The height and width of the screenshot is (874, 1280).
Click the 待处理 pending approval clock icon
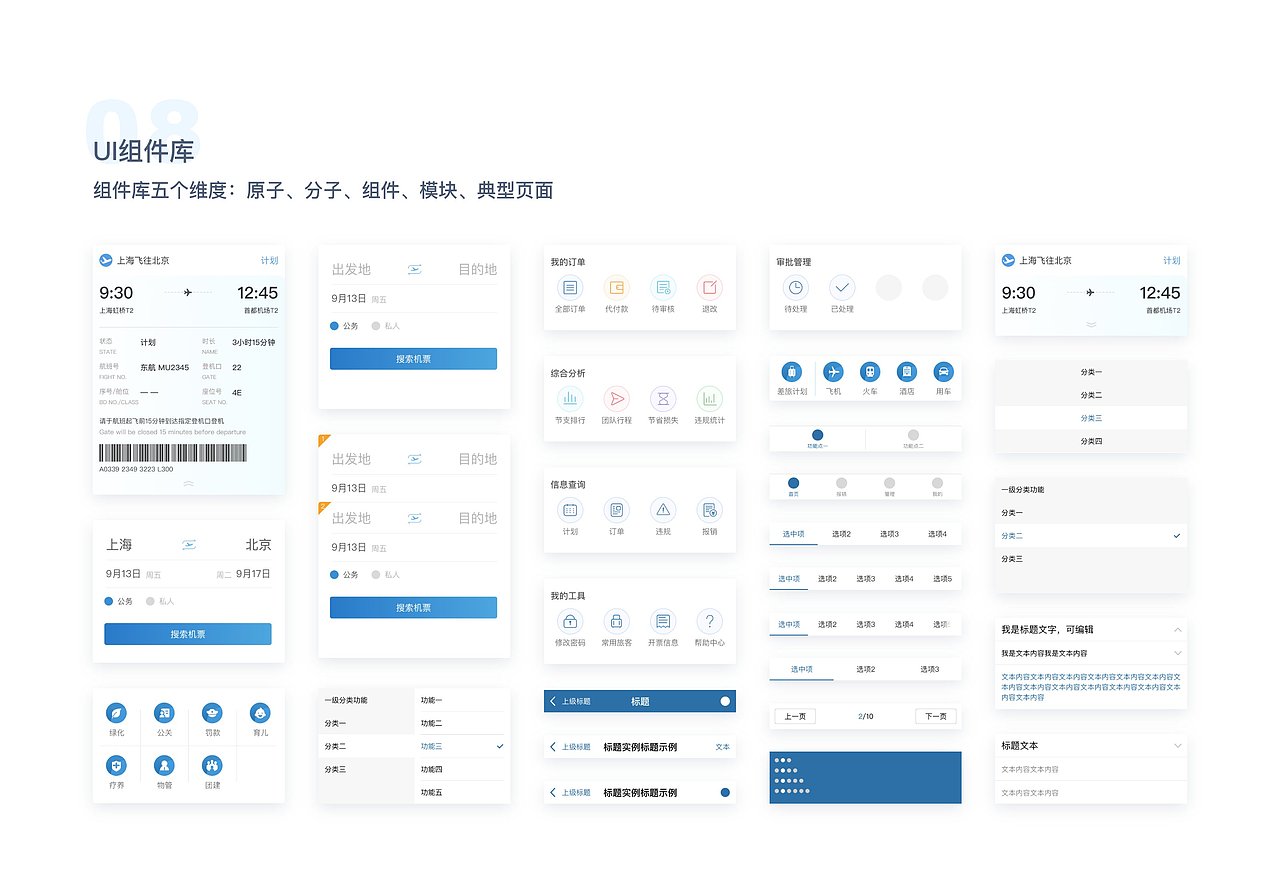pos(794,289)
